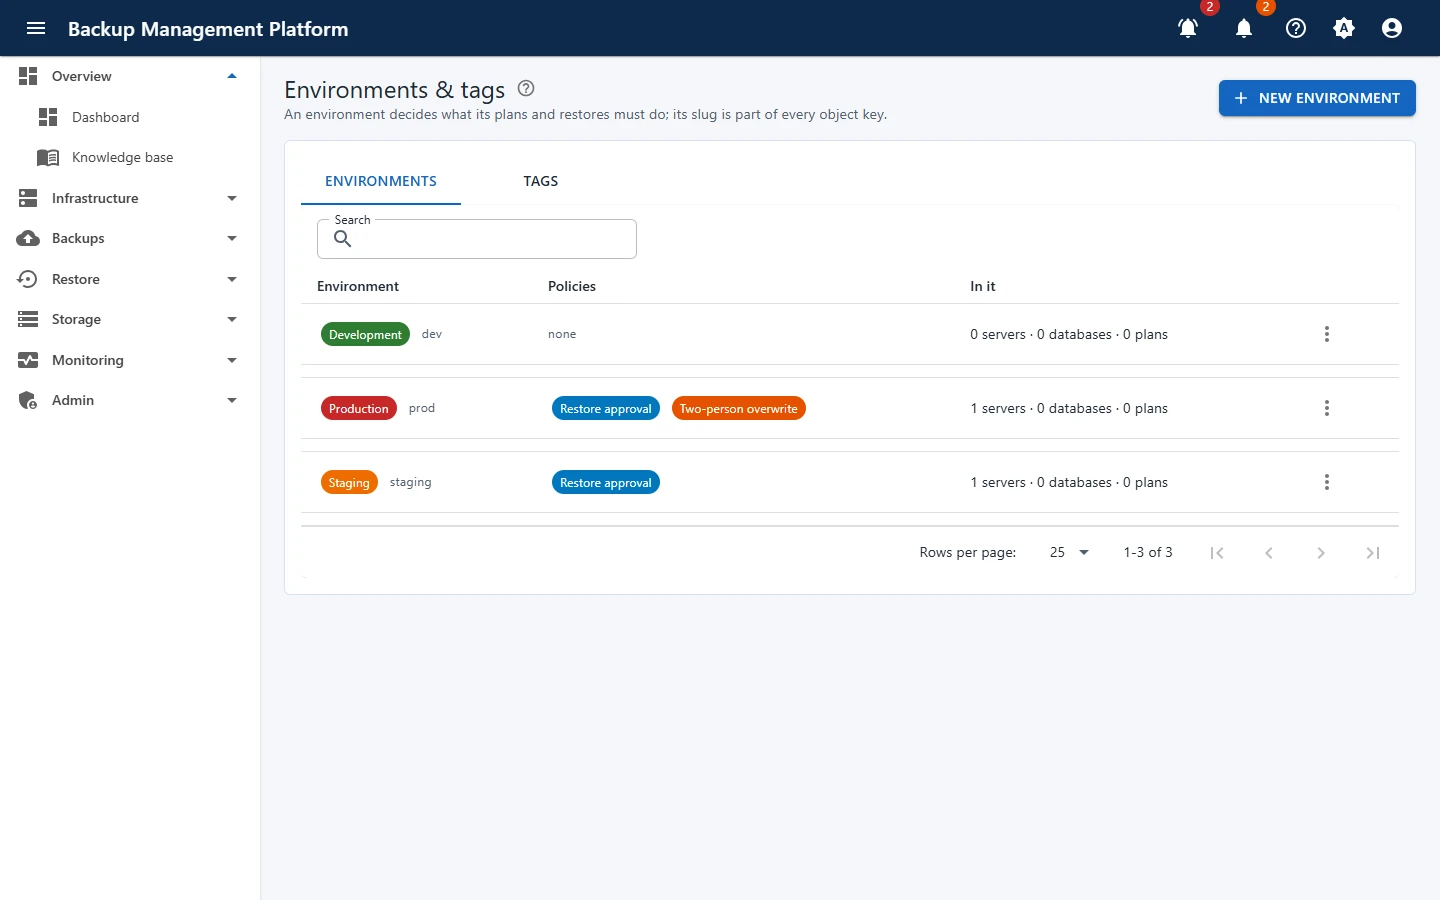The image size is (1440, 900).
Task: Click the Storage icon in sidebar
Action: 28,319
